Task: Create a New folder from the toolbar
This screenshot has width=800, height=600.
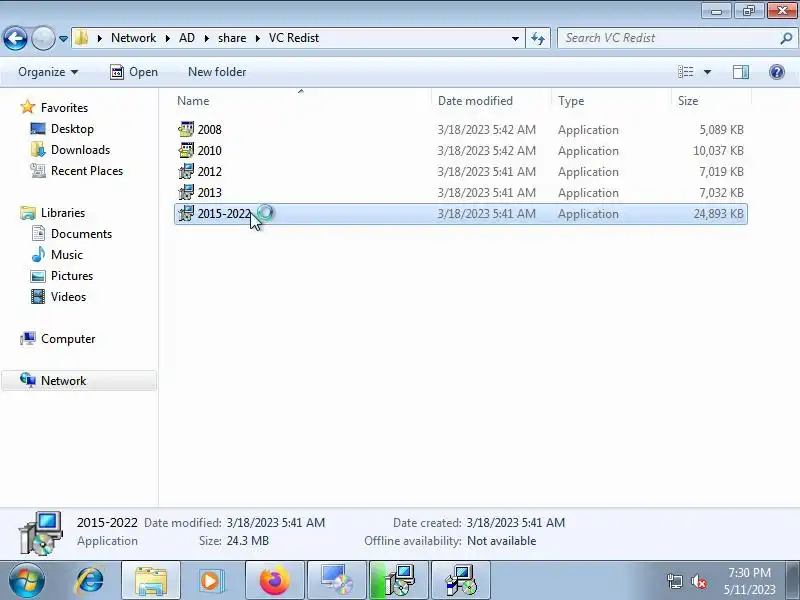Action: (x=217, y=72)
